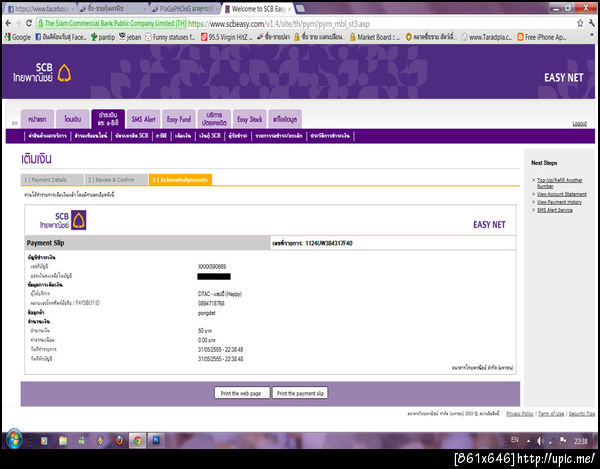Image resolution: width=600 pixels, height=469 pixels.
Task: Open the pantip bookmark
Action: coord(103,37)
